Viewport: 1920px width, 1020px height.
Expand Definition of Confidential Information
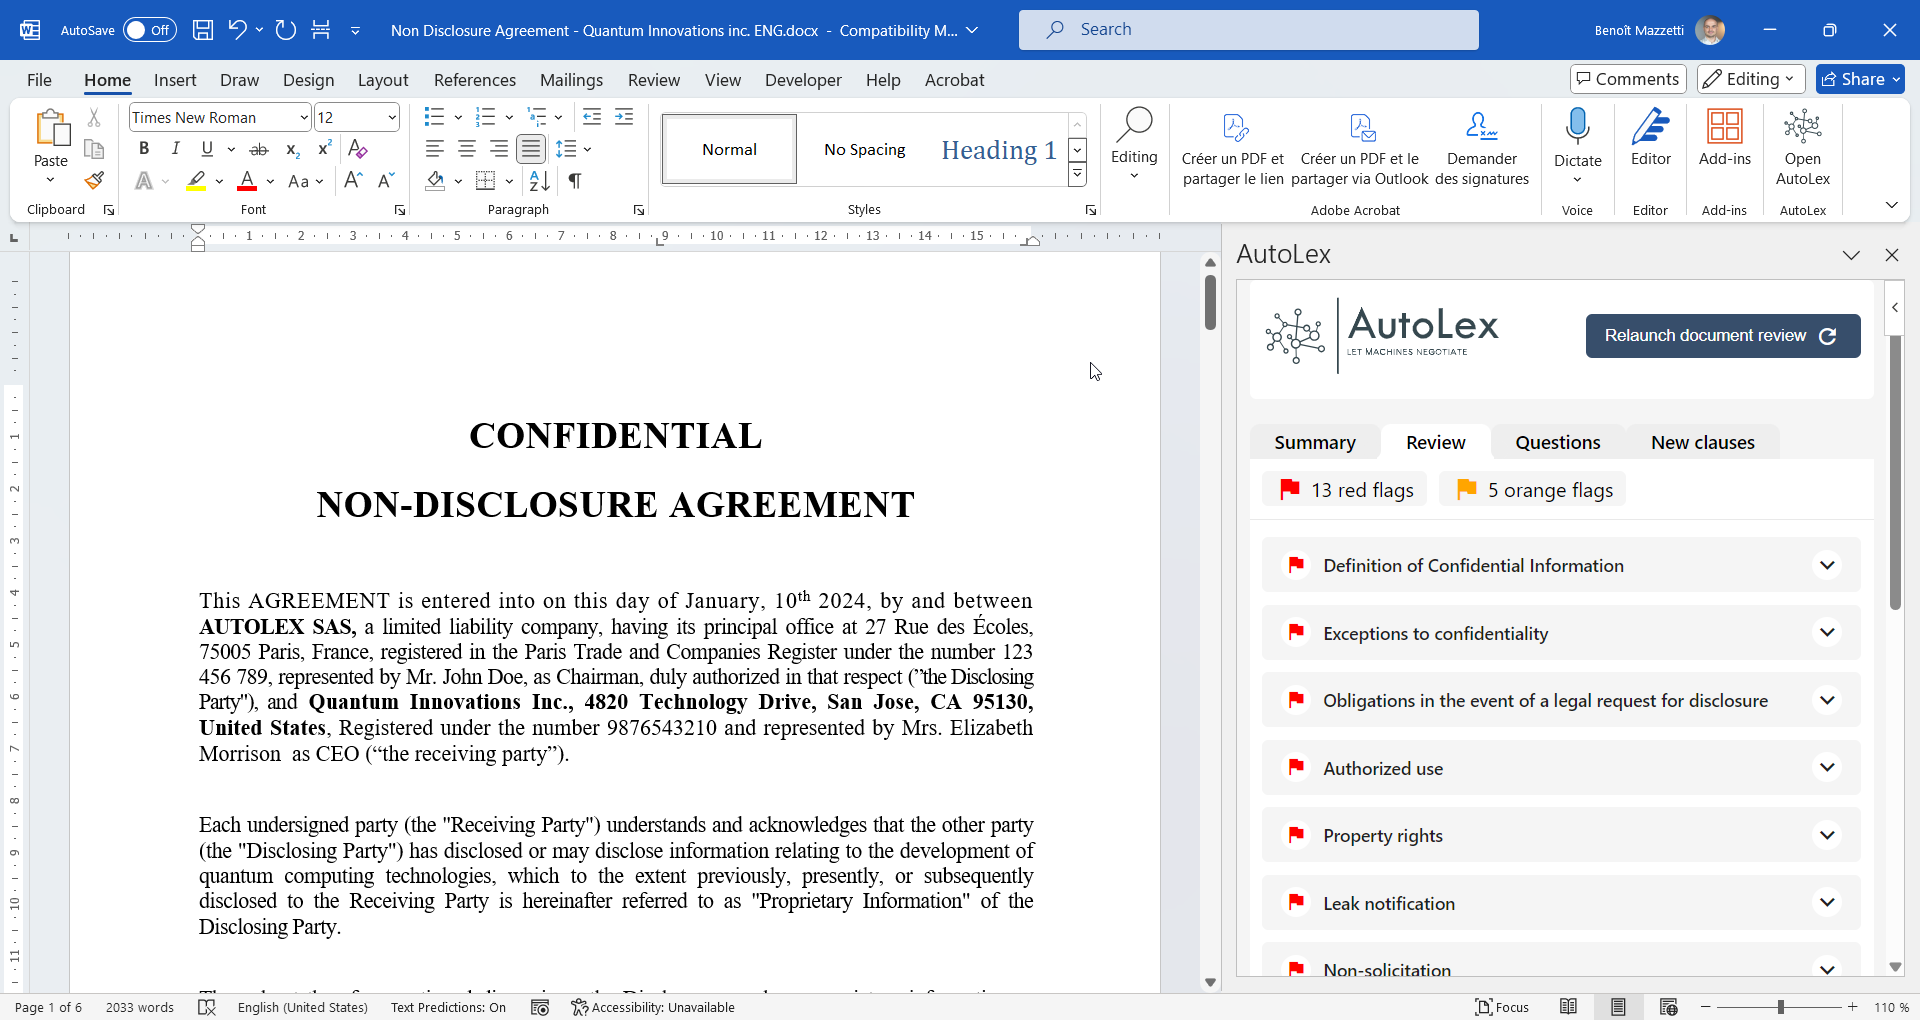pyautogui.click(x=1827, y=566)
